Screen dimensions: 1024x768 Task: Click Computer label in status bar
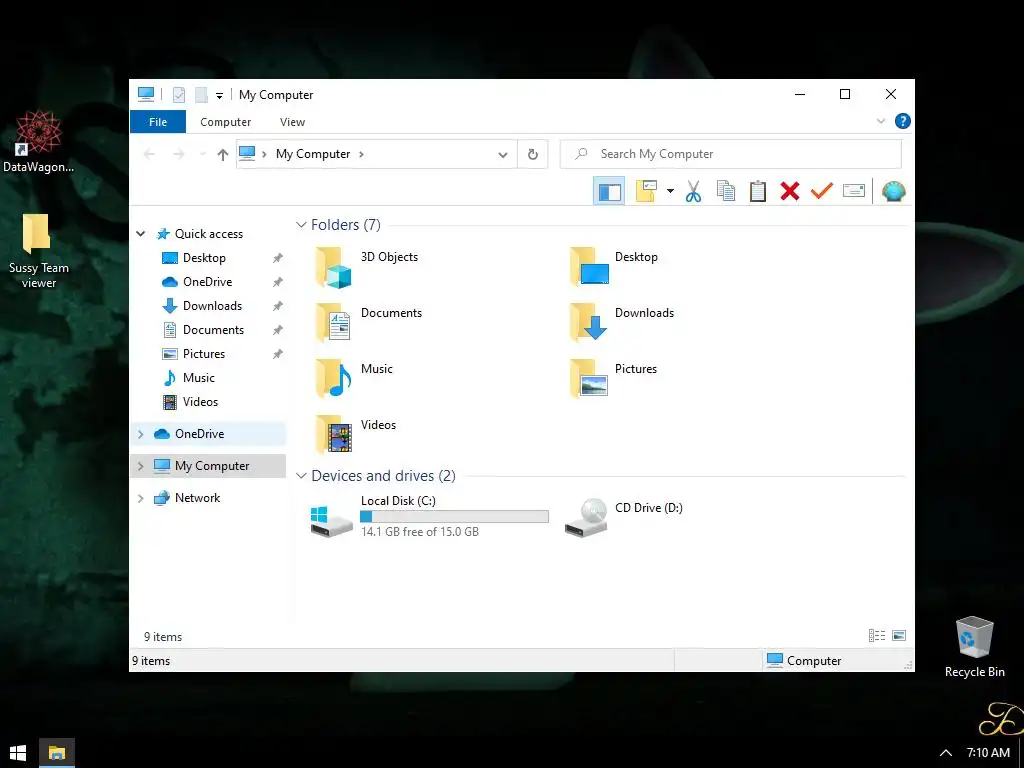point(814,661)
